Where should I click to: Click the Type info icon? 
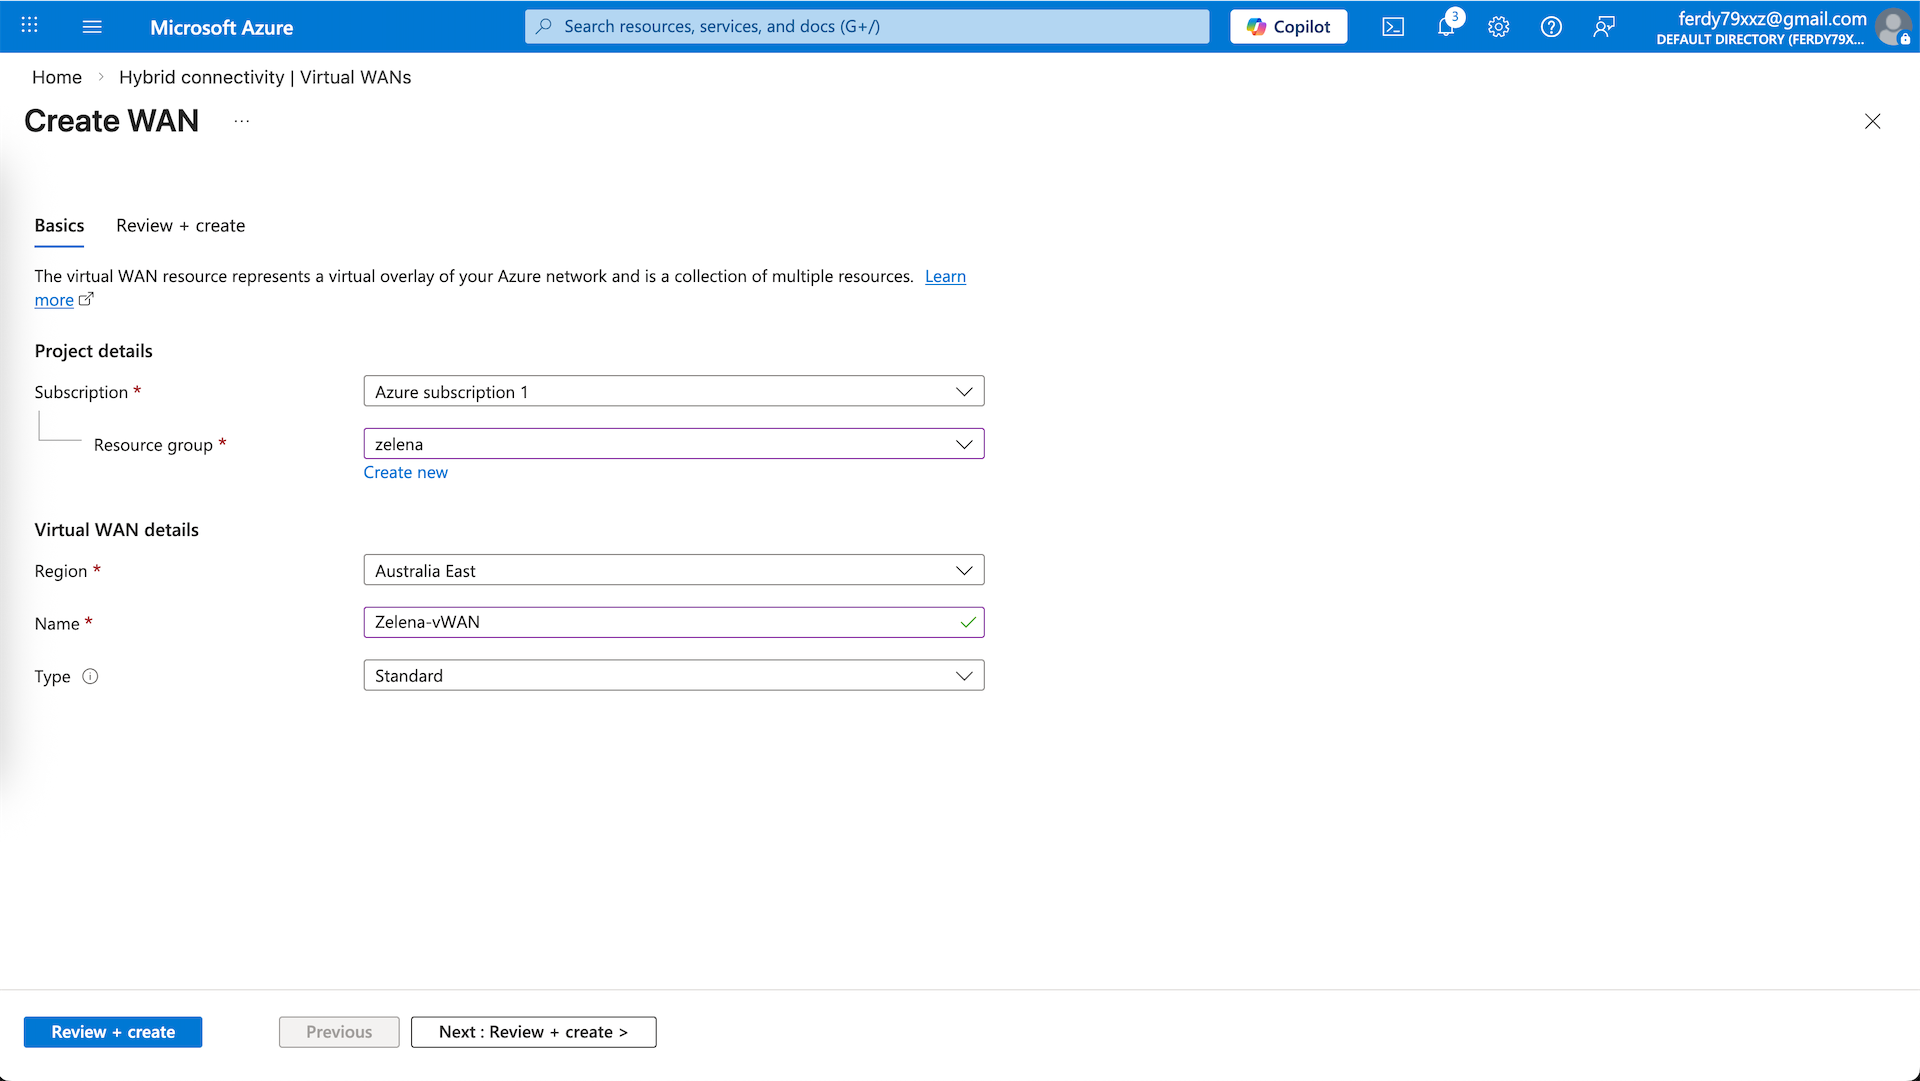pos(90,676)
